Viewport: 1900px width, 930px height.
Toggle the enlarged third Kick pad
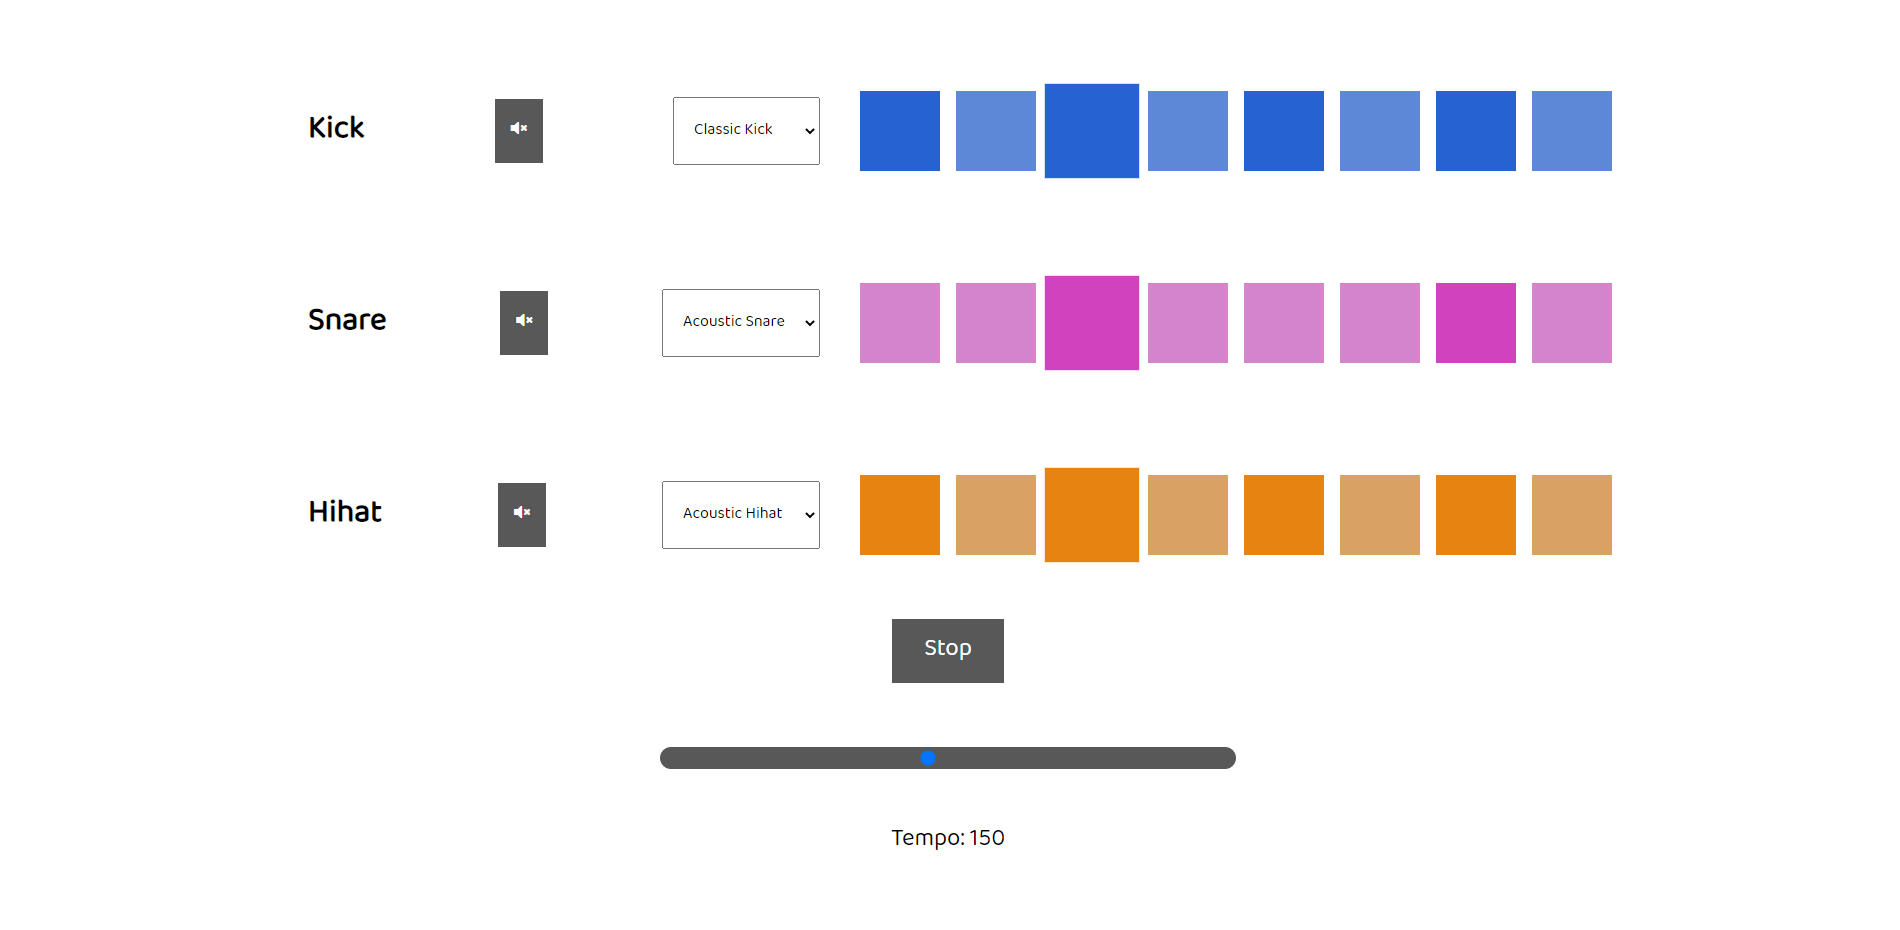1092,131
